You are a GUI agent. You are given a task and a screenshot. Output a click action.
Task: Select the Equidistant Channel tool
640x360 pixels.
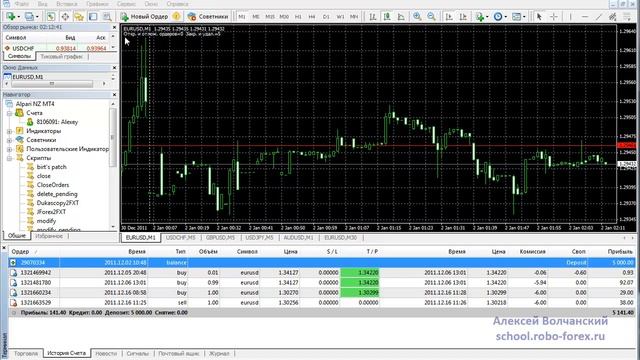(613, 17)
